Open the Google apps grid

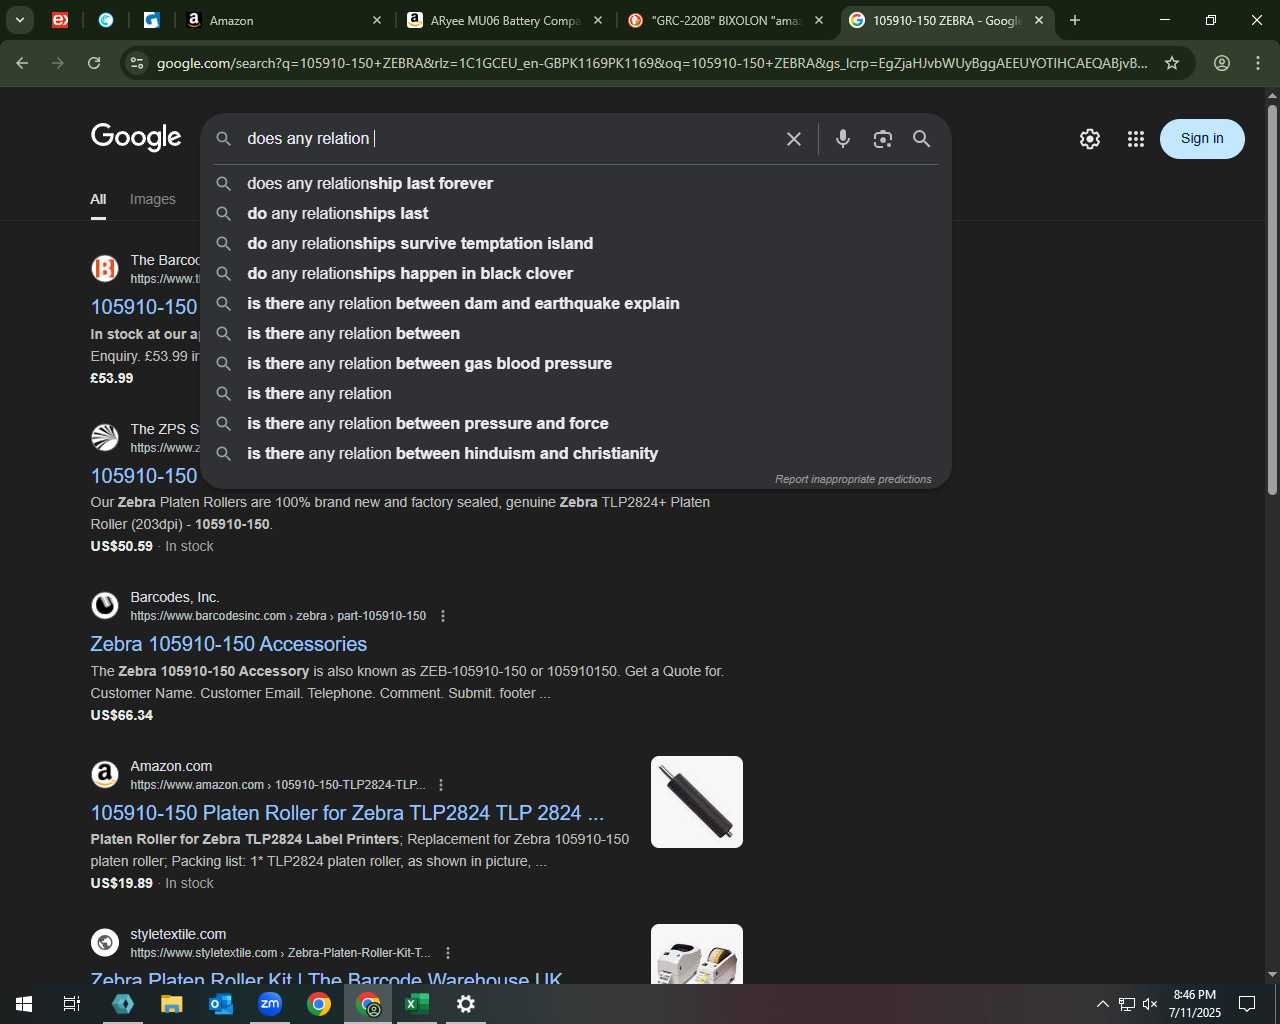tap(1136, 139)
